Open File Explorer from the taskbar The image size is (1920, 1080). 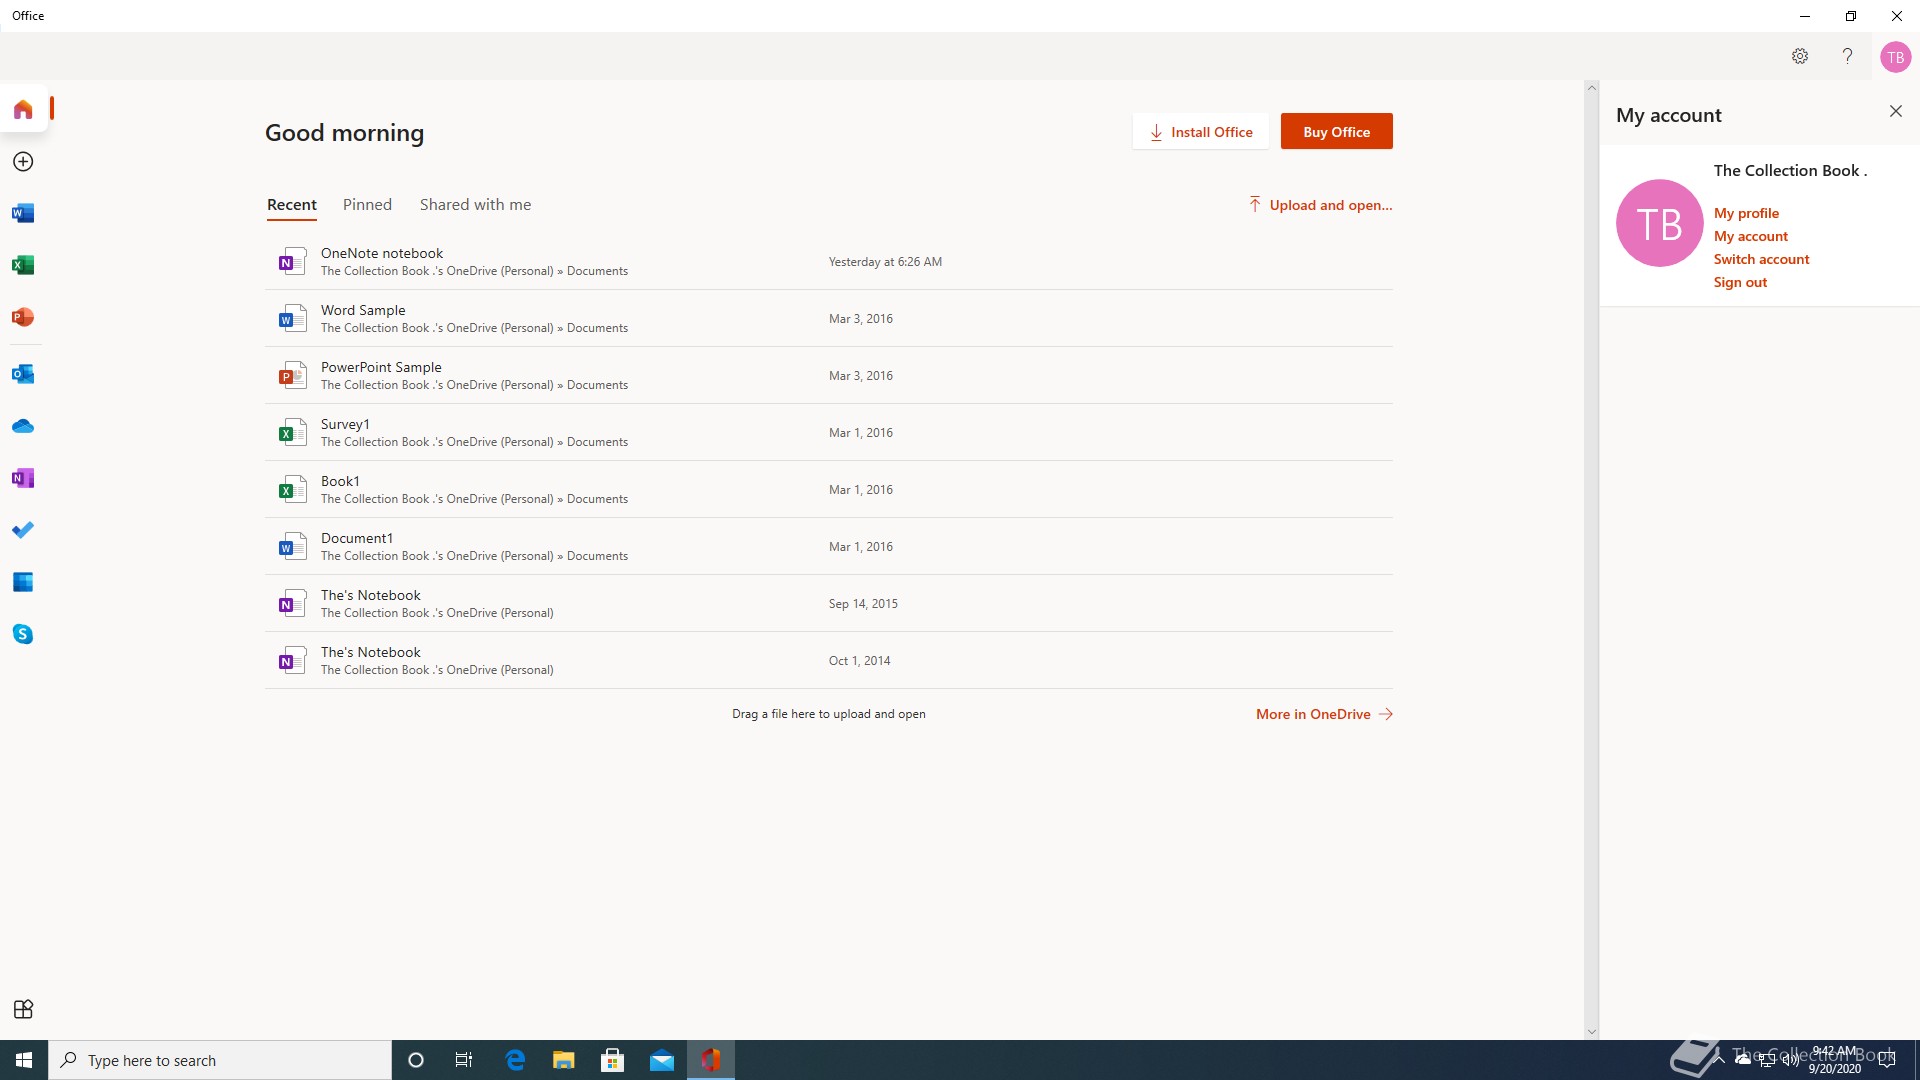(564, 1060)
